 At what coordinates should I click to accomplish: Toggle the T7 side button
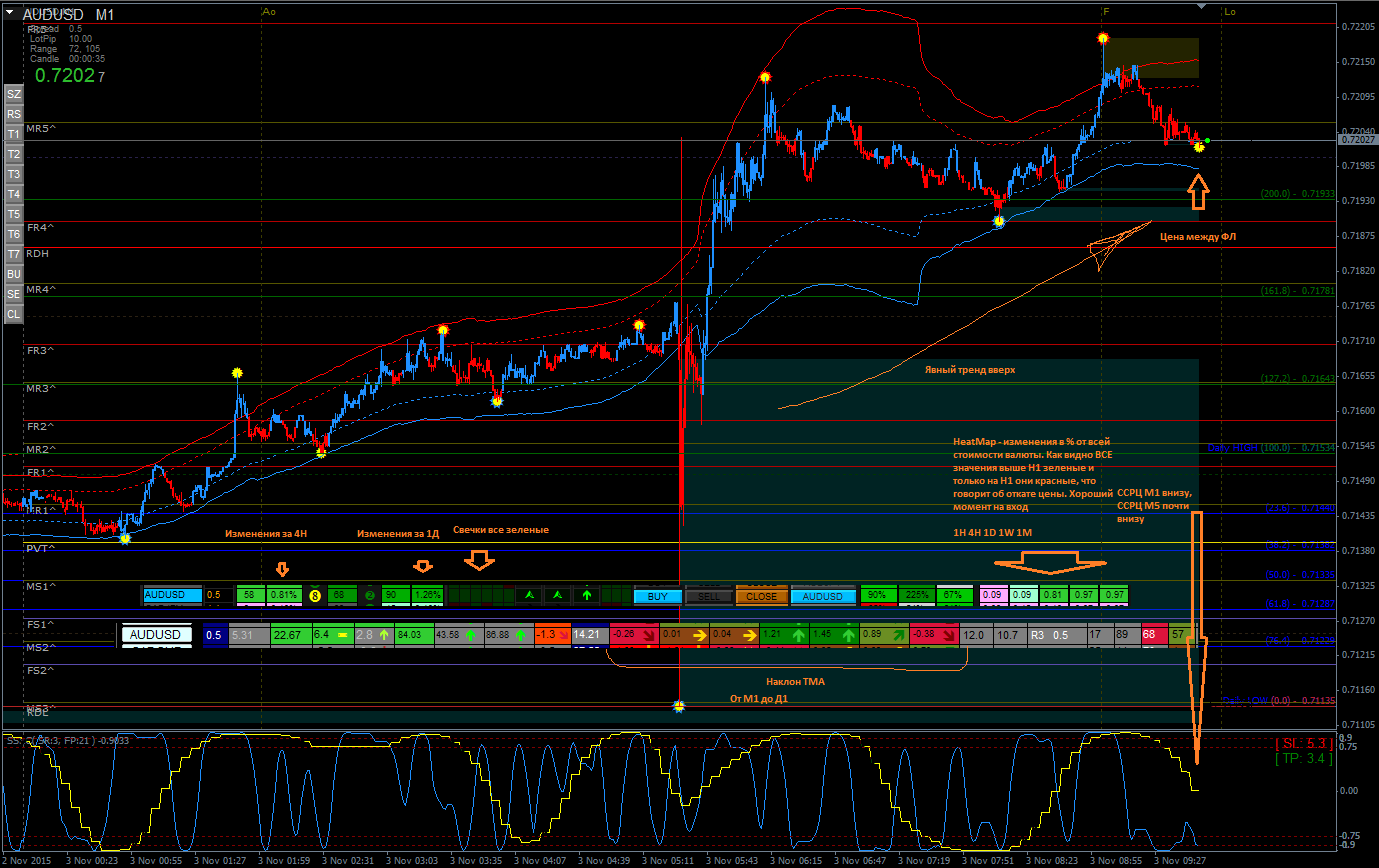tap(13, 254)
